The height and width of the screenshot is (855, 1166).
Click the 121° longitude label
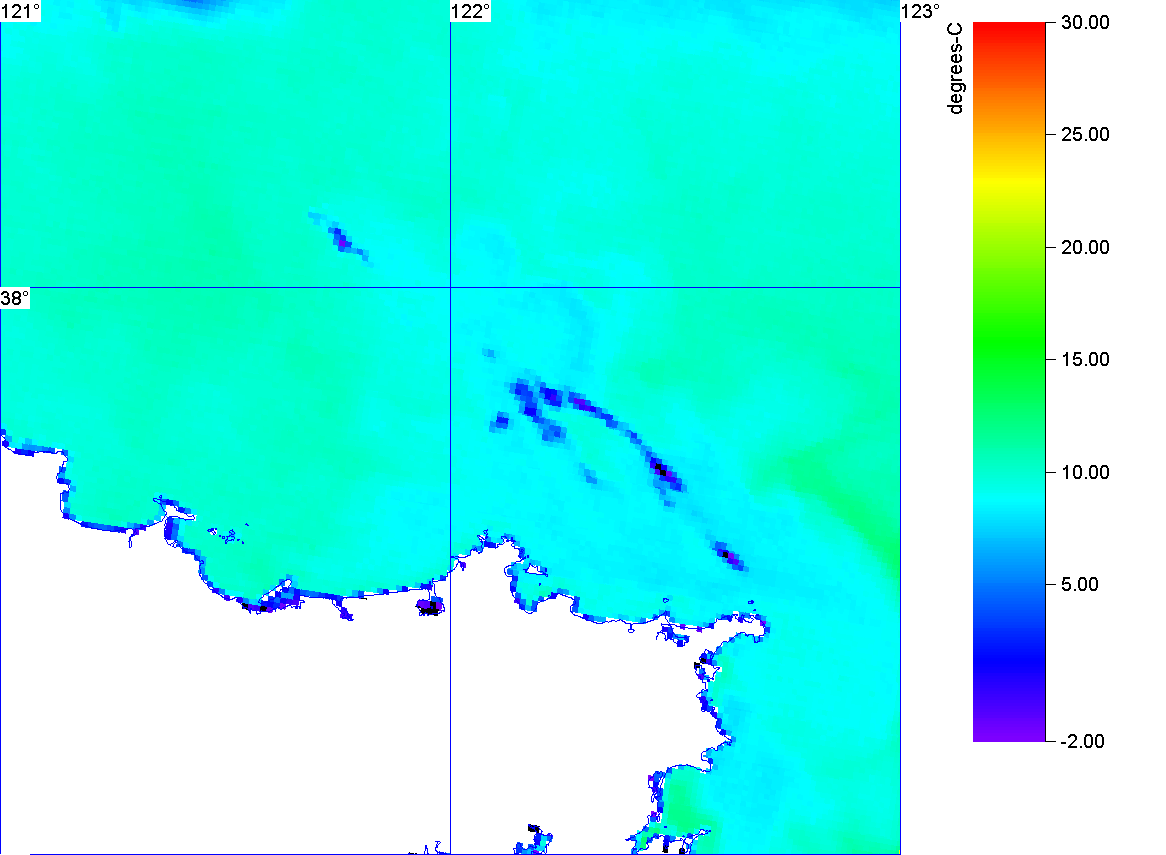(x=21, y=11)
